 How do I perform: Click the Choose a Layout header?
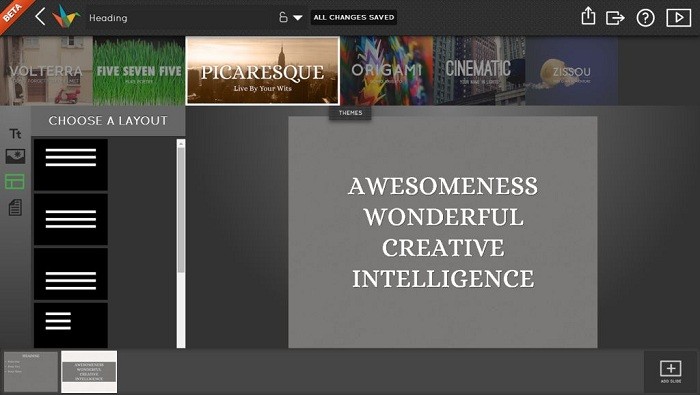(x=108, y=121)
